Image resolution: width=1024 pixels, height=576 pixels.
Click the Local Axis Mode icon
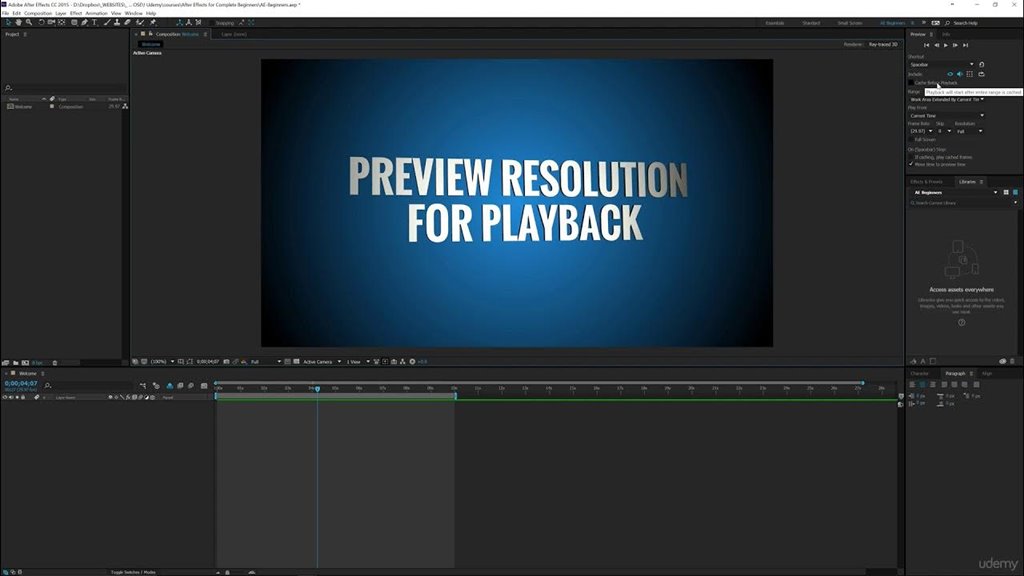point(180,22)
